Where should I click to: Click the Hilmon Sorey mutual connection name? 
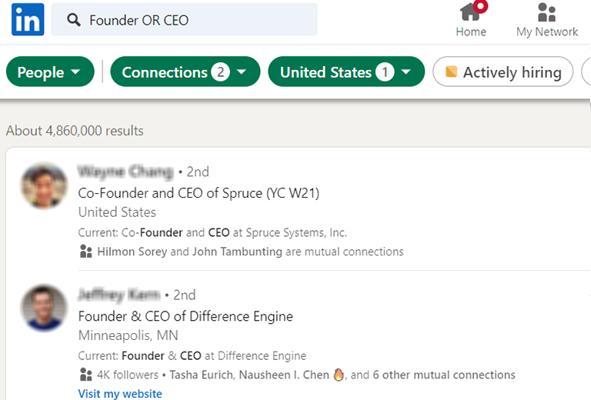pyautogui.click(x=132, y=251)
